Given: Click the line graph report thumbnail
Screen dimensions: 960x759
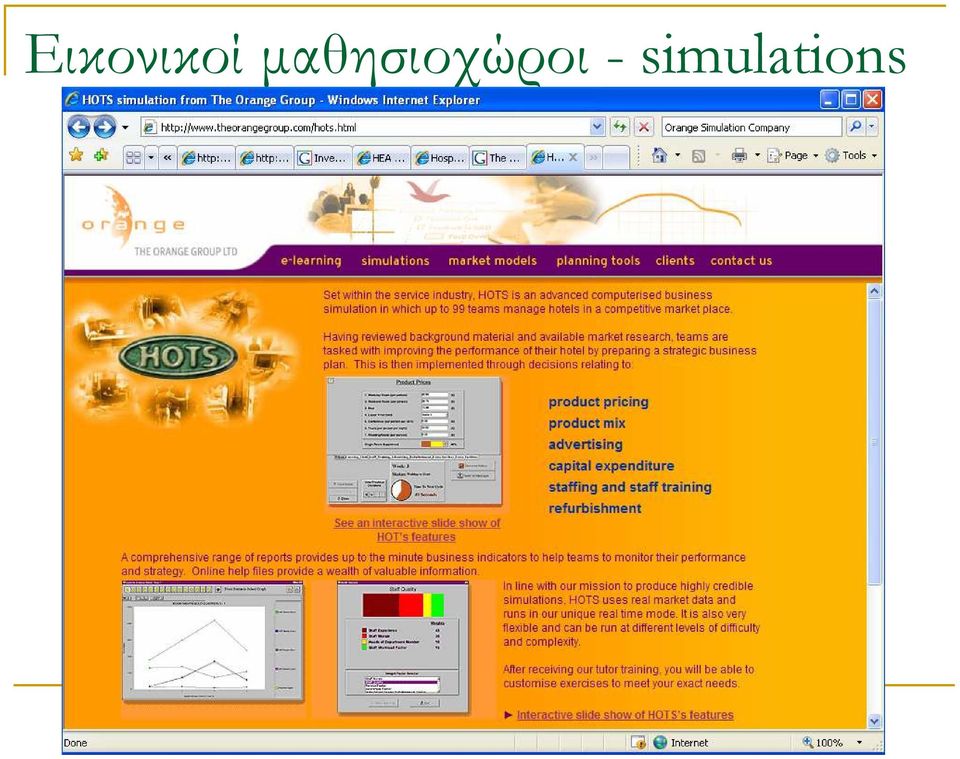Looking at the screenshot, I should [x=213, y=642].
